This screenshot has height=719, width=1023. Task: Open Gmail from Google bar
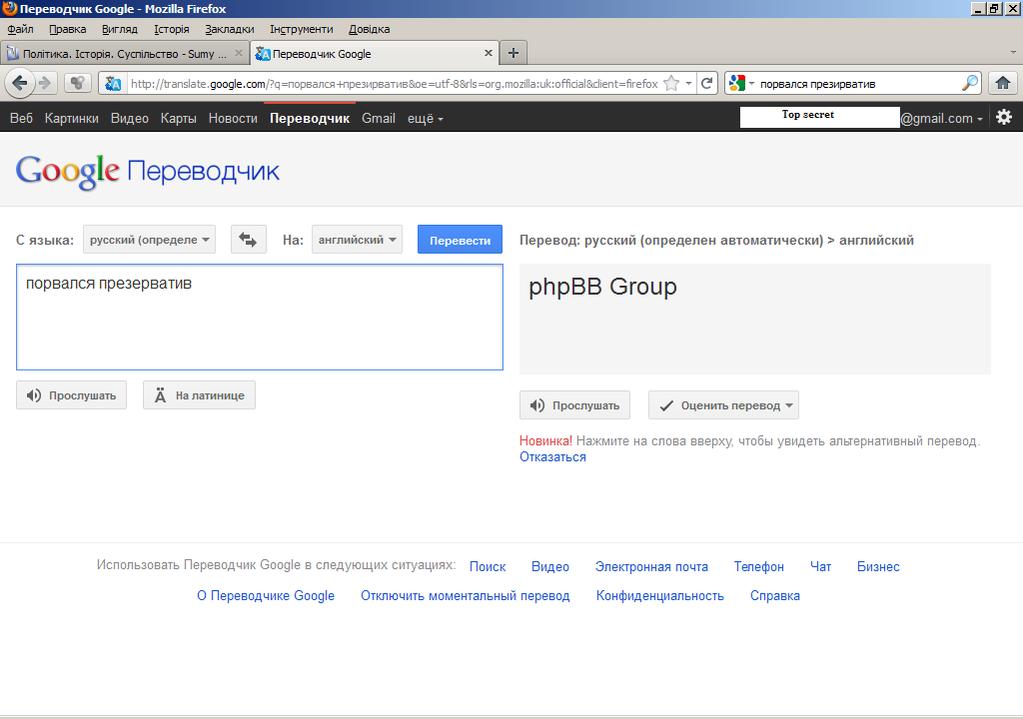(x=378, y=119)
